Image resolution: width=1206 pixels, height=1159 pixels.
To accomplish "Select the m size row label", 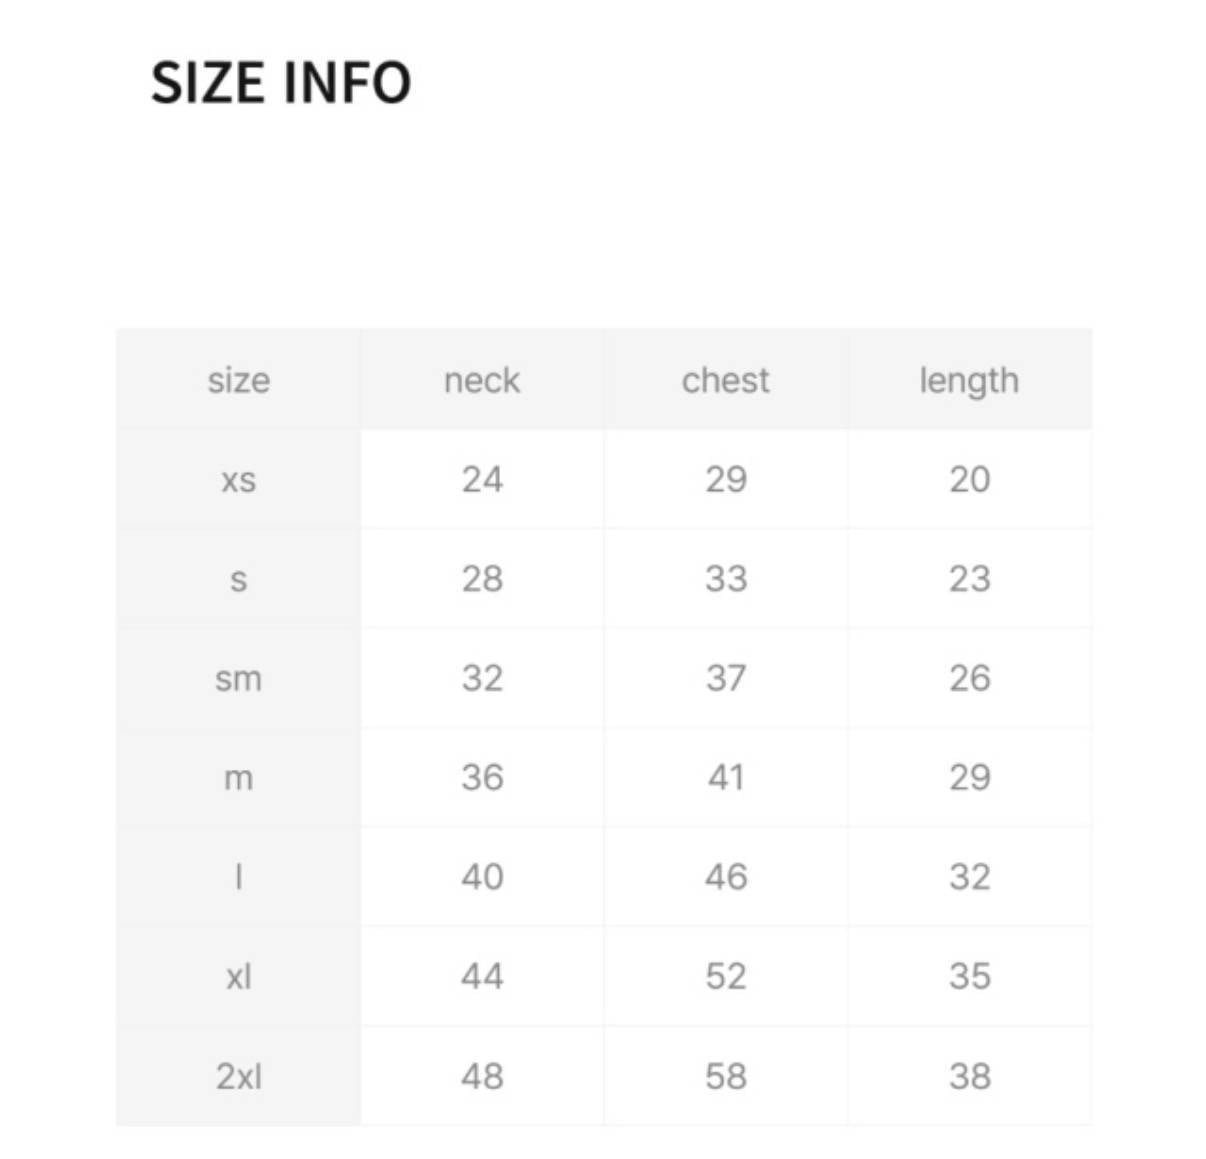I will (x=238, y=778).
